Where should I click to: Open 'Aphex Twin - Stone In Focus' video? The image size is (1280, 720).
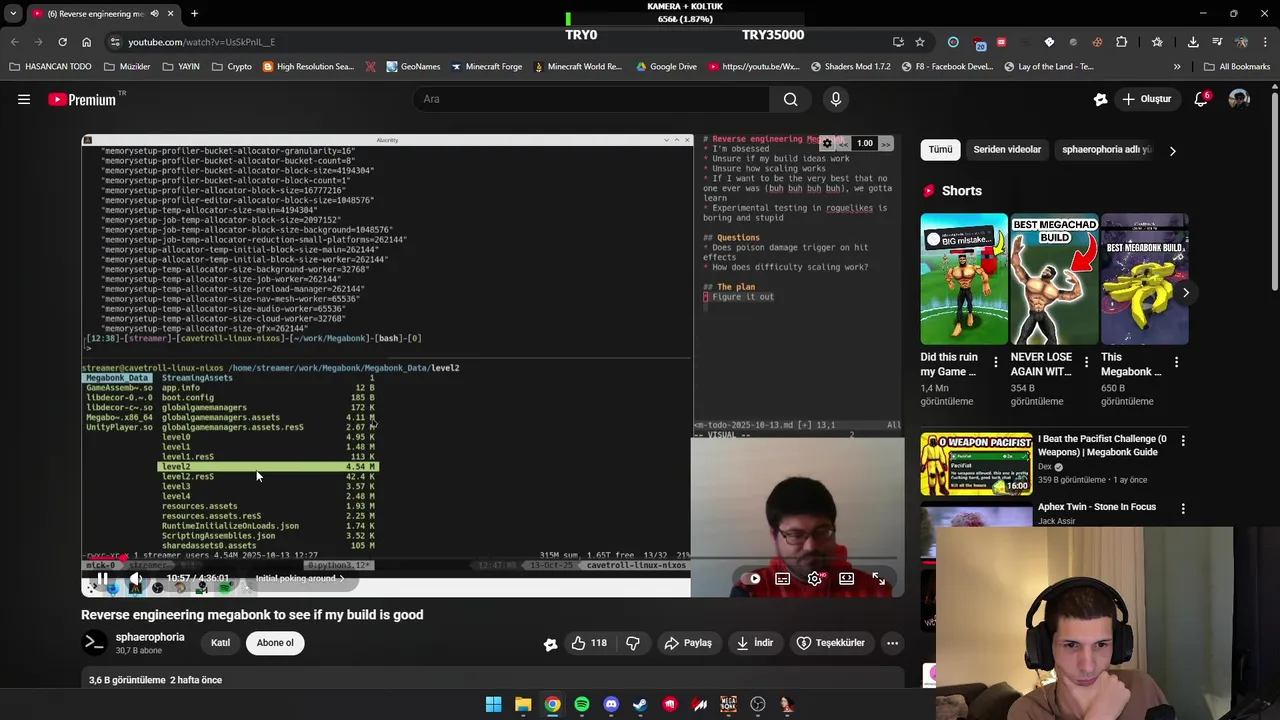1097,507
